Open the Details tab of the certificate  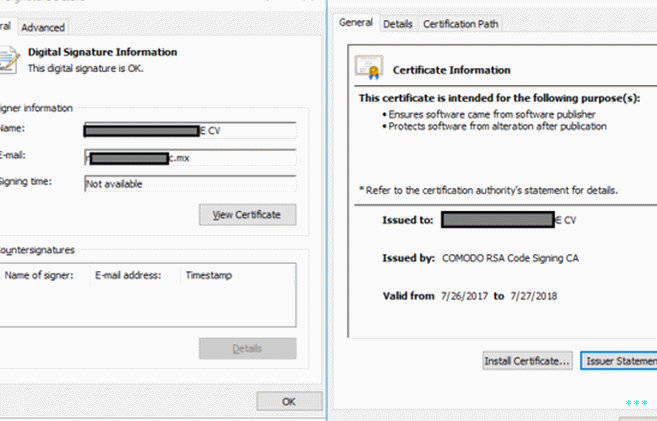pos(397,23)
